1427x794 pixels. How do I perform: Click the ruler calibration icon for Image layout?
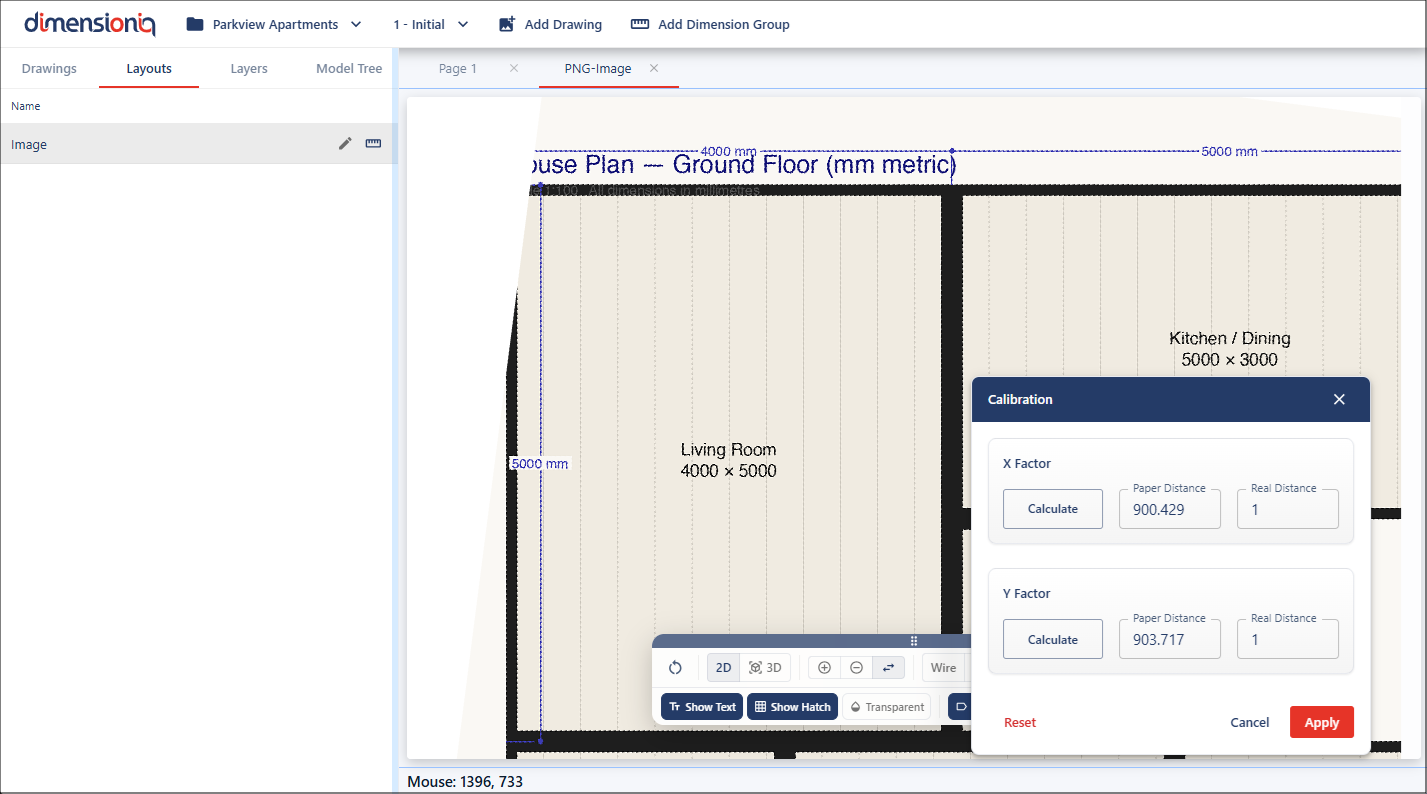[x=373, y=144]
